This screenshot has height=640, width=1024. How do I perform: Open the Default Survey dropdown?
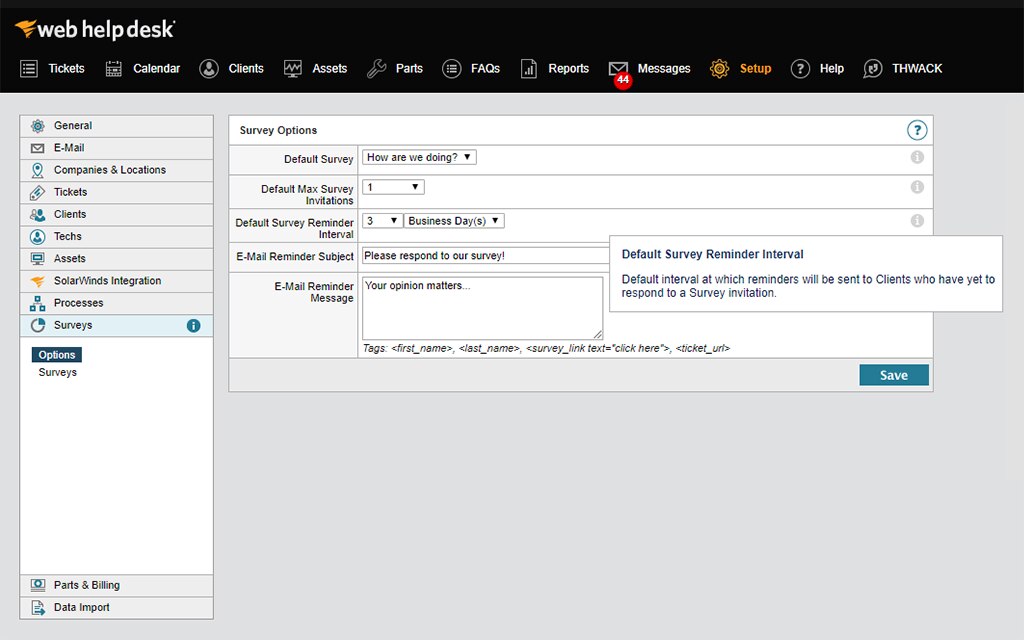419,157
